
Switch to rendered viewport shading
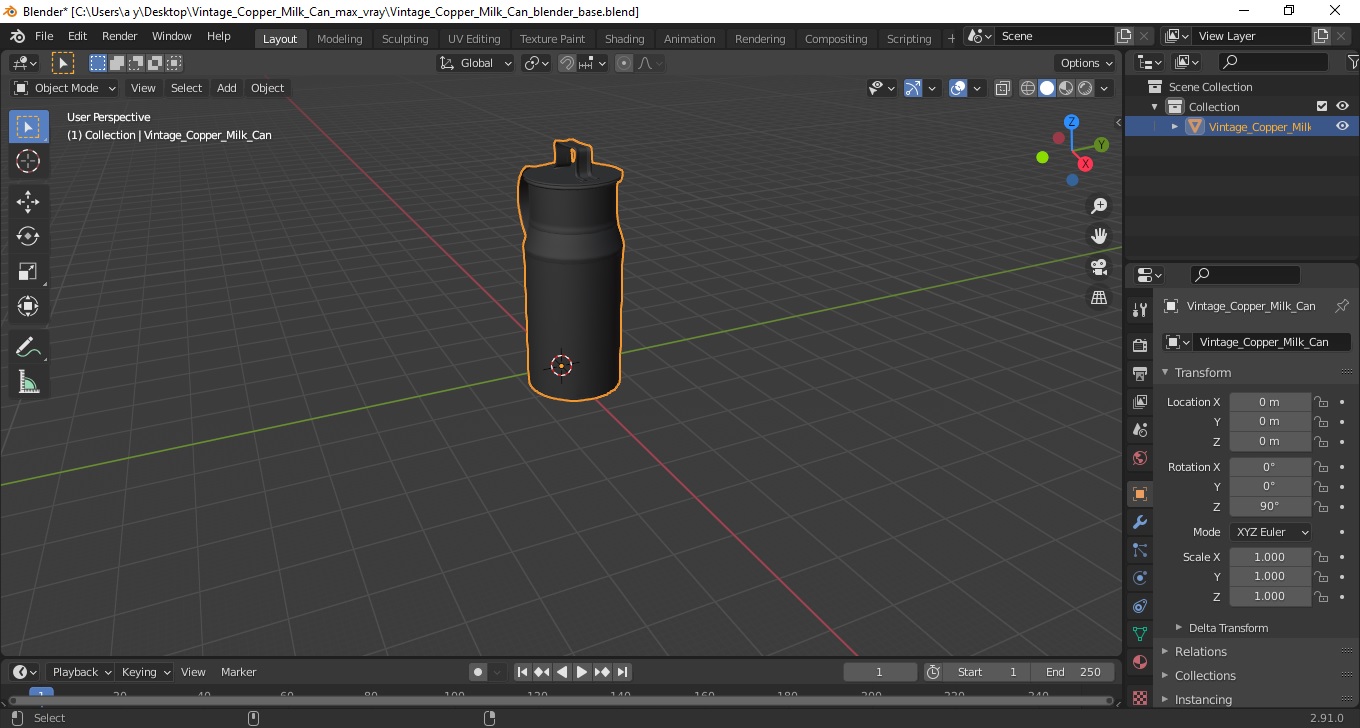pyautogui.click(x=1085, y=88)
